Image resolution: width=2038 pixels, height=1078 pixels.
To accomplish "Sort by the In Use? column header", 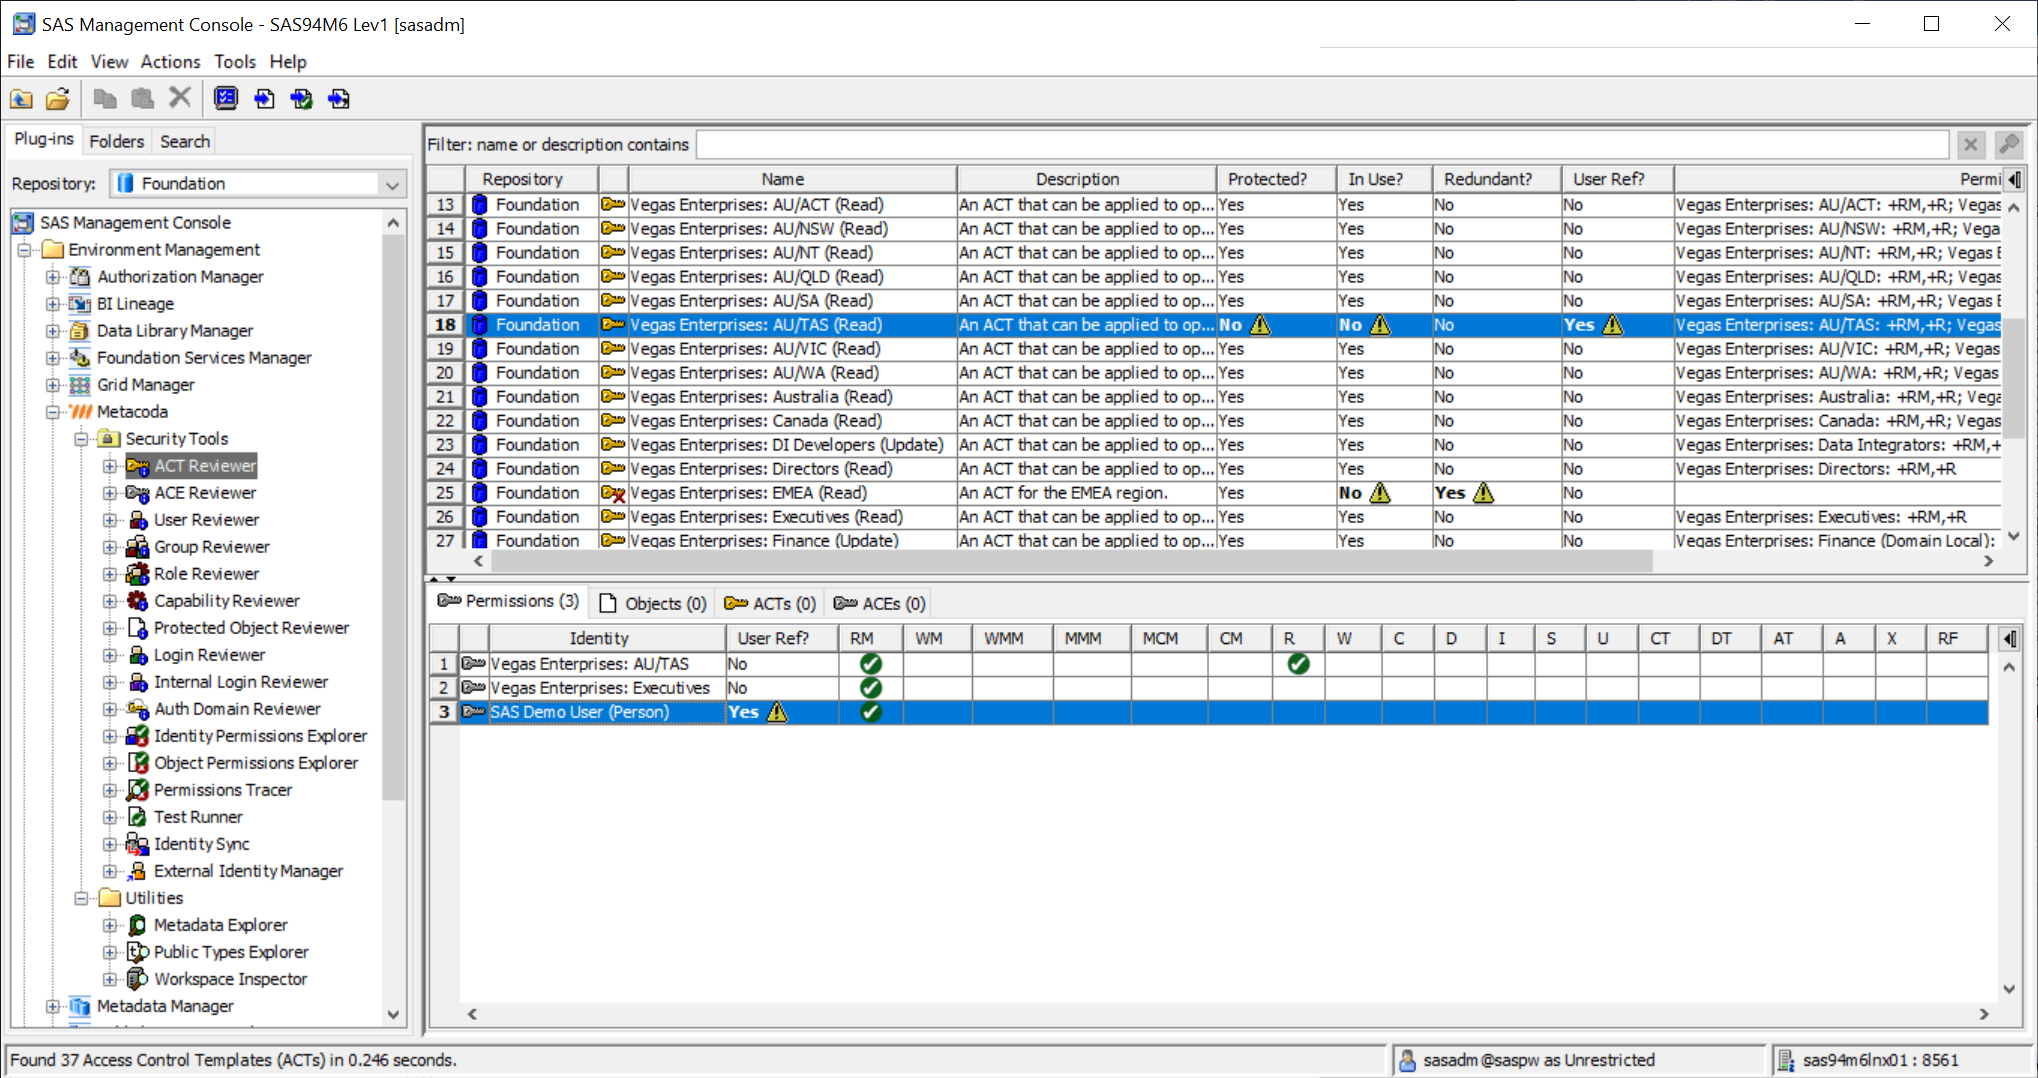I will [x=1384, y=179].
